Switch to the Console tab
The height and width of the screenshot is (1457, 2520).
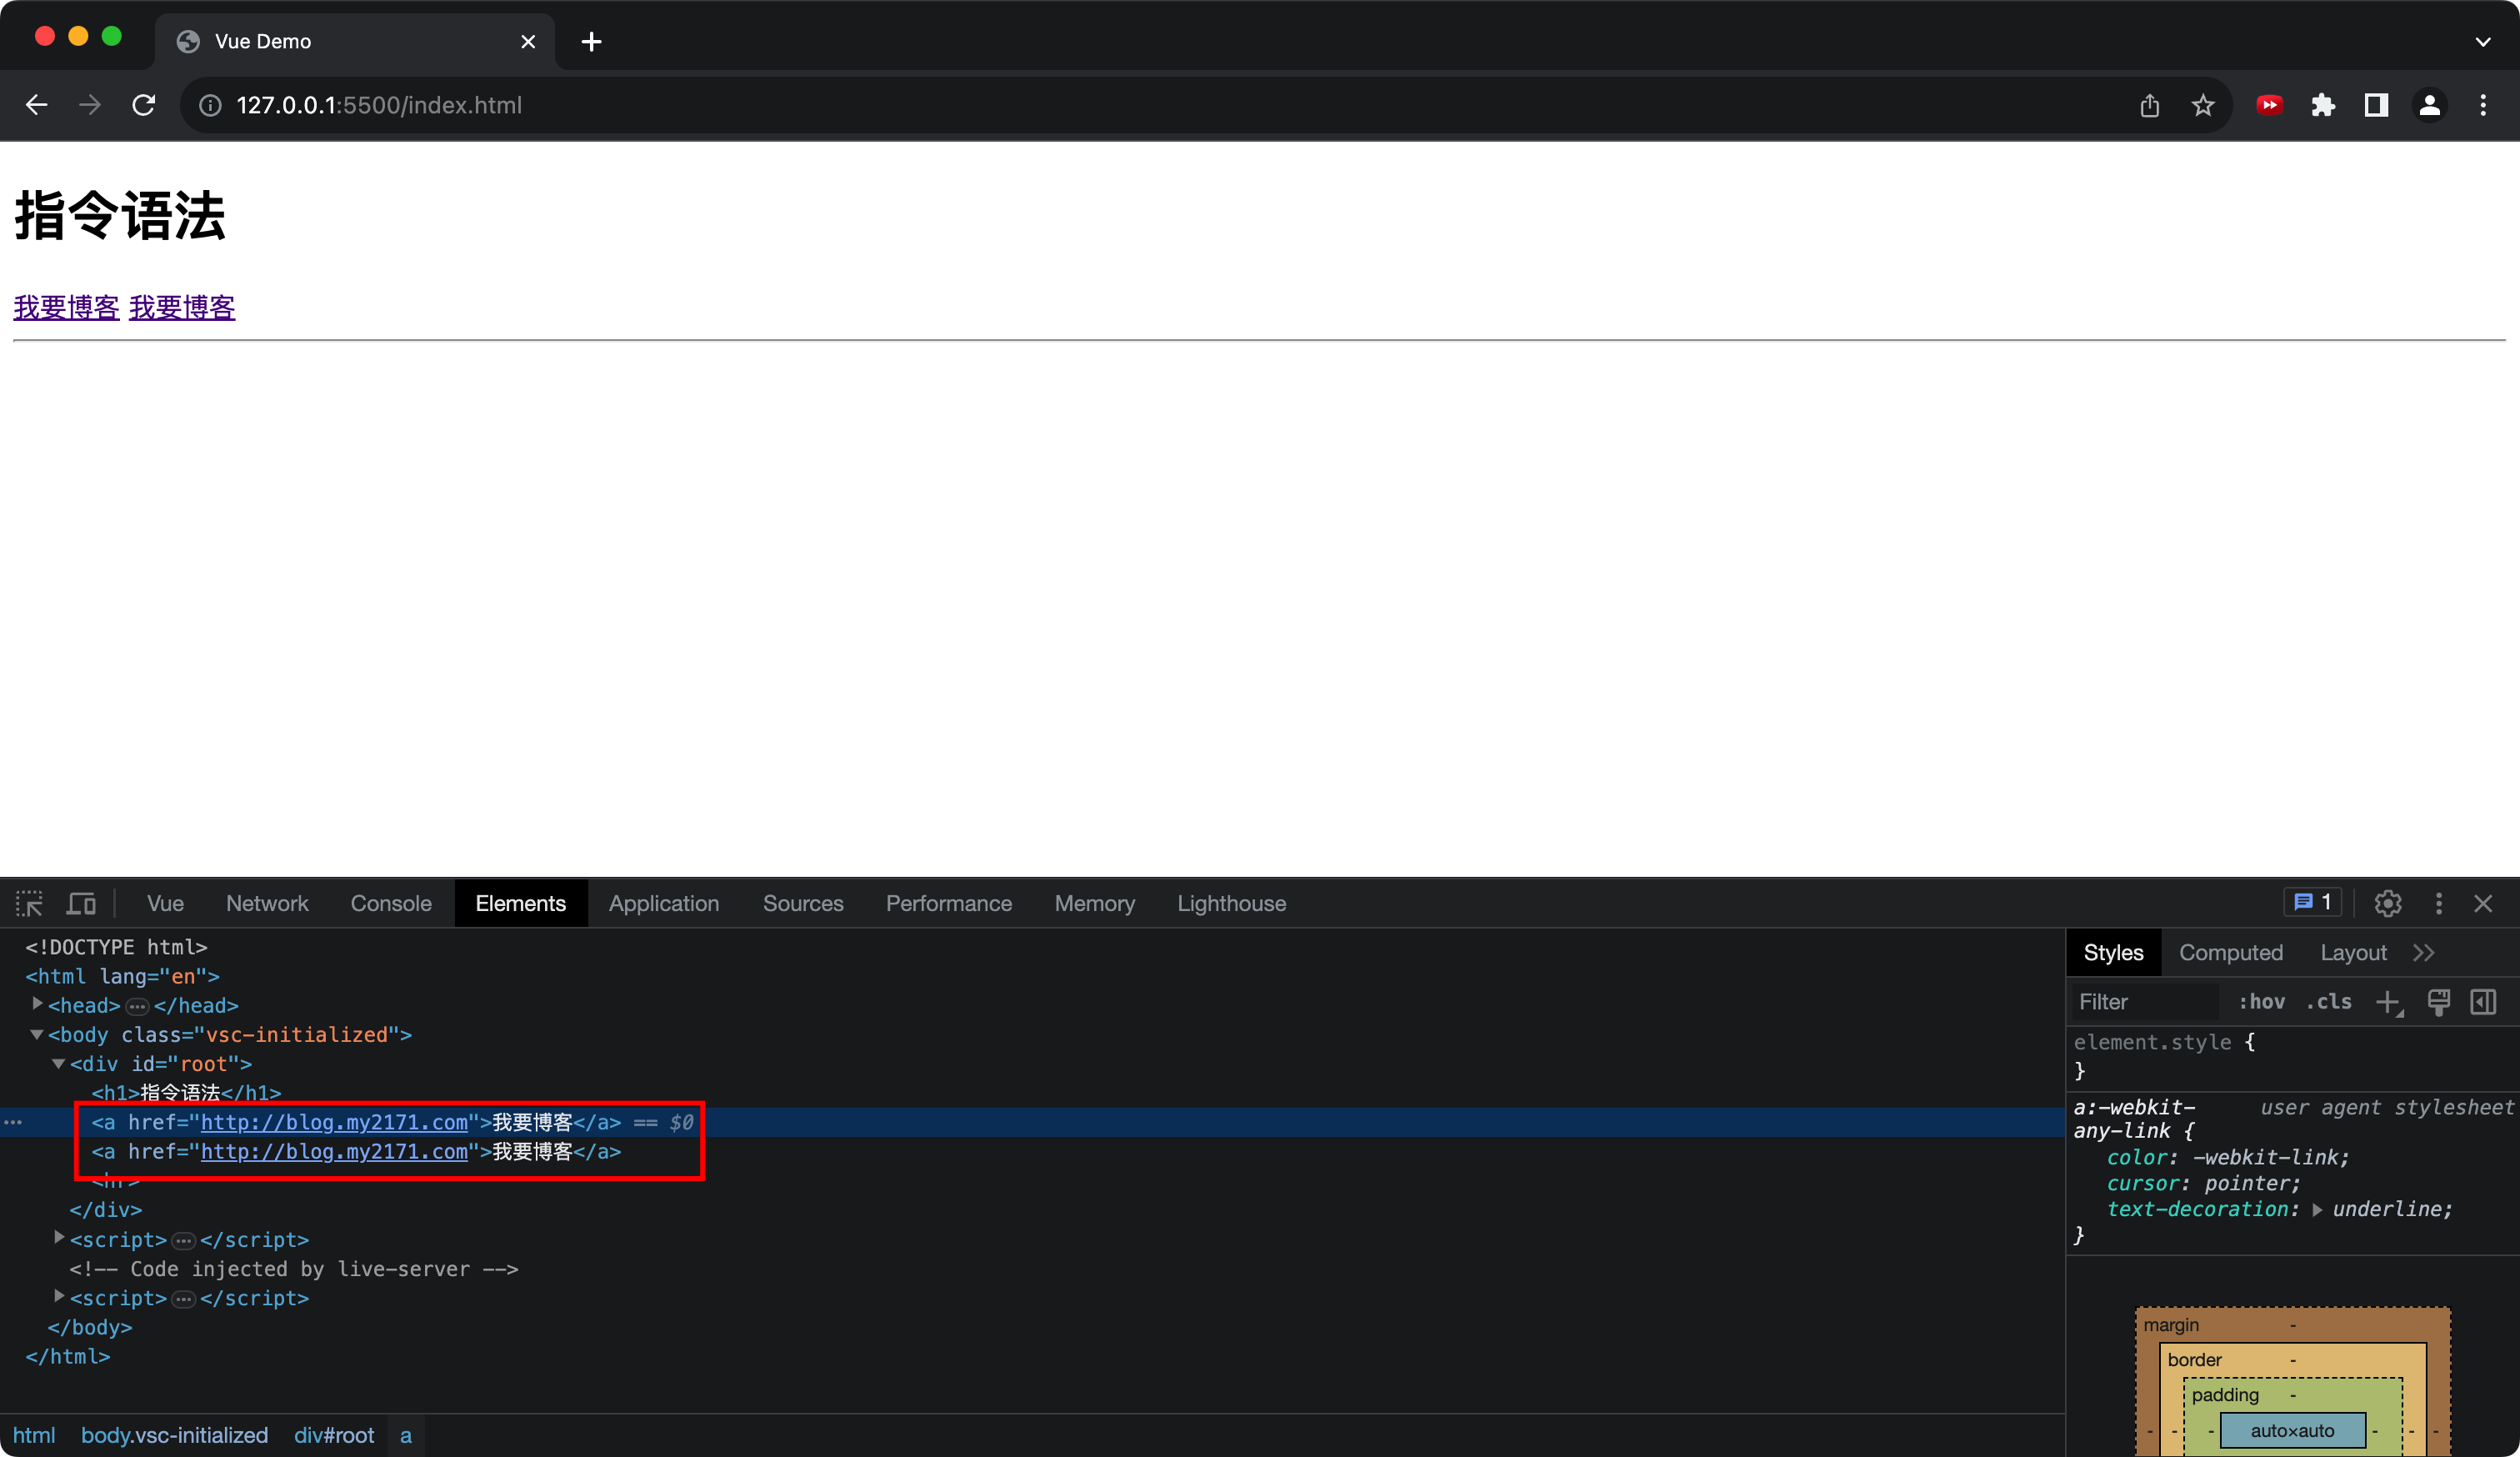coord(391,904)
